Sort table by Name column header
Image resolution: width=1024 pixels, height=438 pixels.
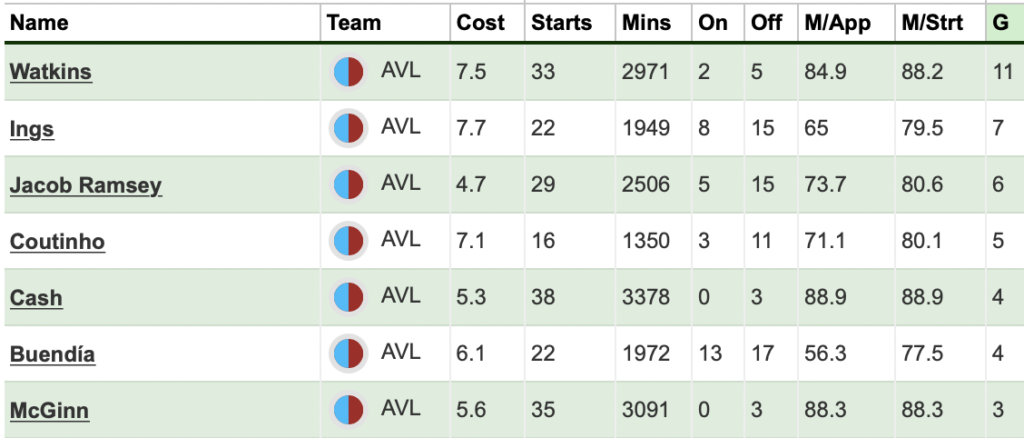39,23
